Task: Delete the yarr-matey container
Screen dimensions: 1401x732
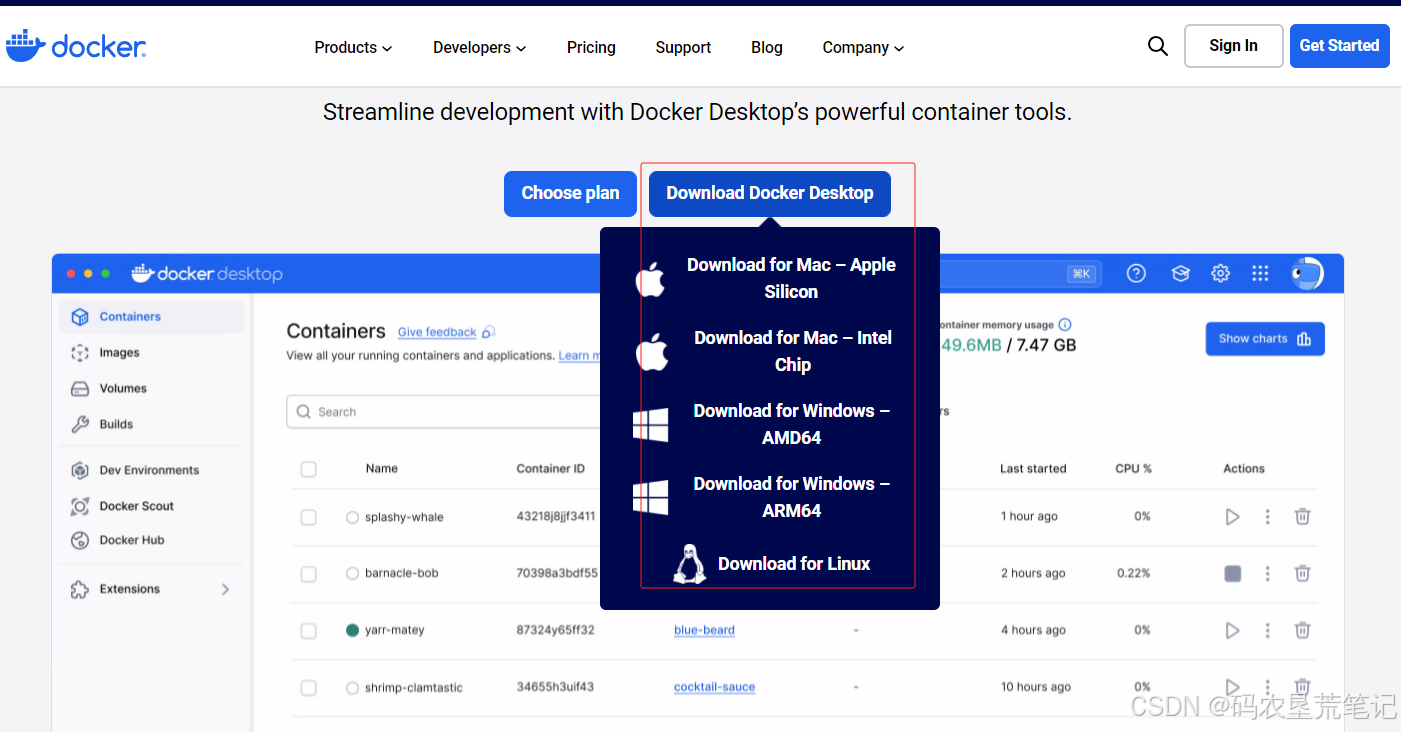Action: [x=1302, y=630]
